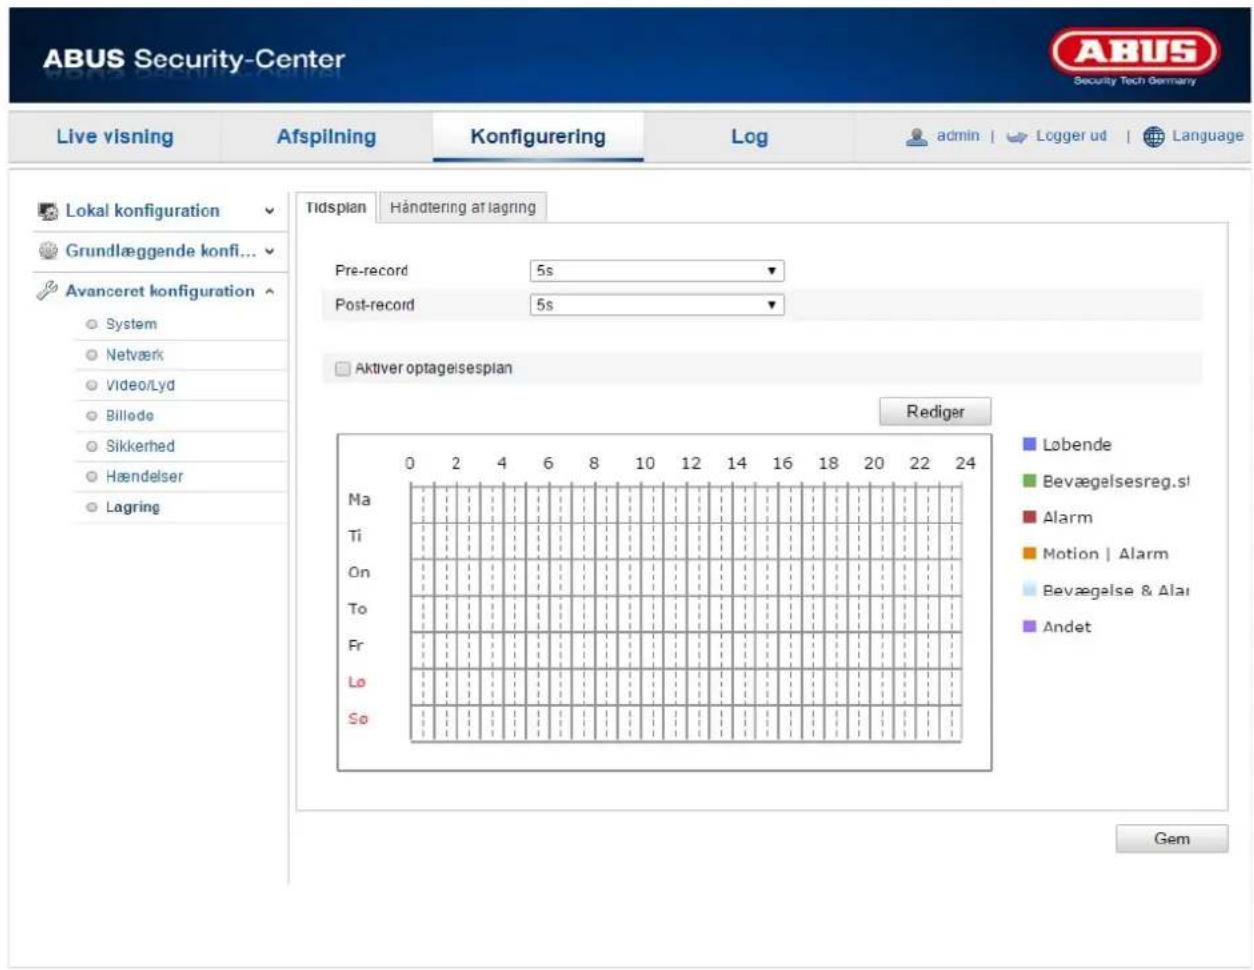
Task: Select the Konfigurering tab
Action: click(x=538, y=137)
